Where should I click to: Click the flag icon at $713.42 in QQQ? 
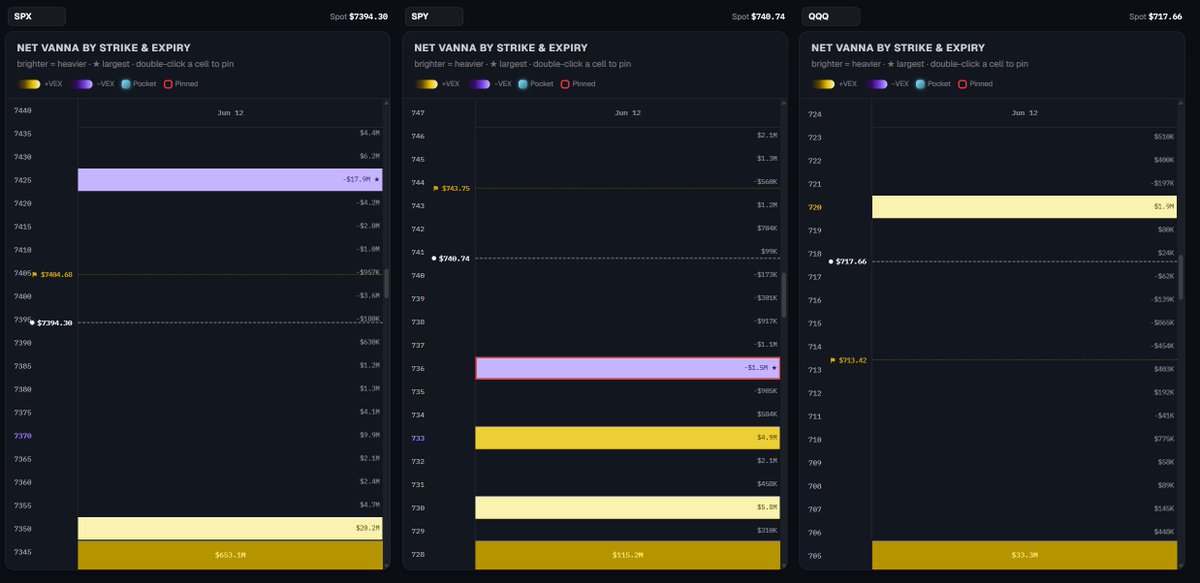point(833,360)
